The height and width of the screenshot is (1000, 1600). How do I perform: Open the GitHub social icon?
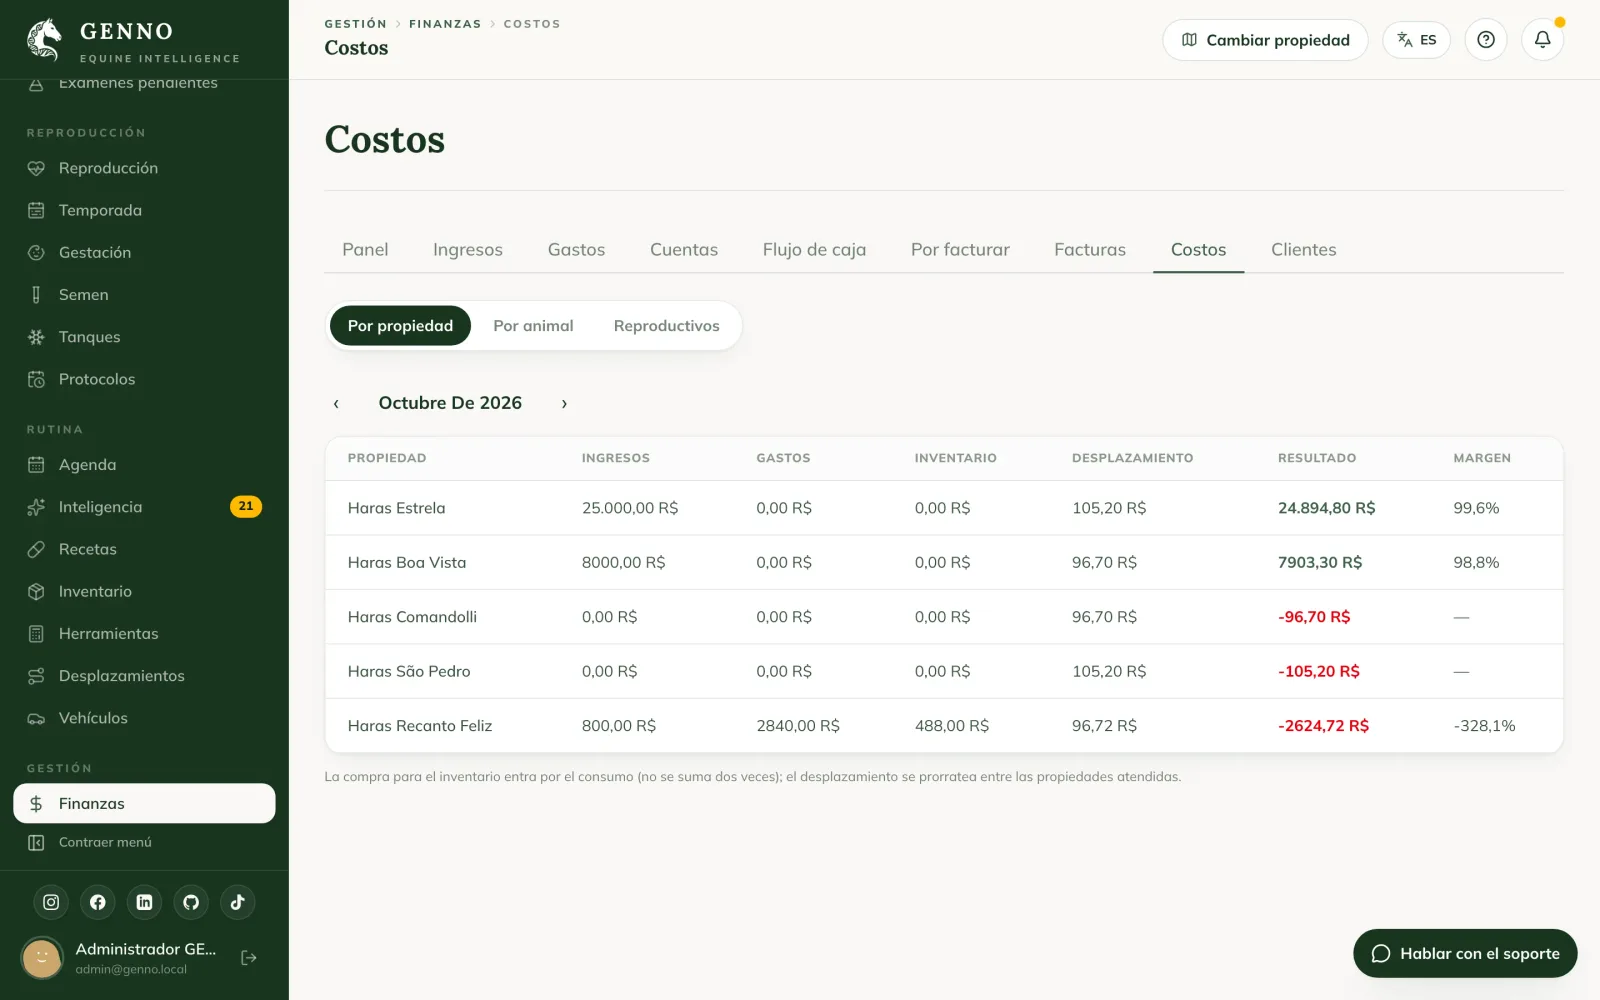tap(191, 902)
